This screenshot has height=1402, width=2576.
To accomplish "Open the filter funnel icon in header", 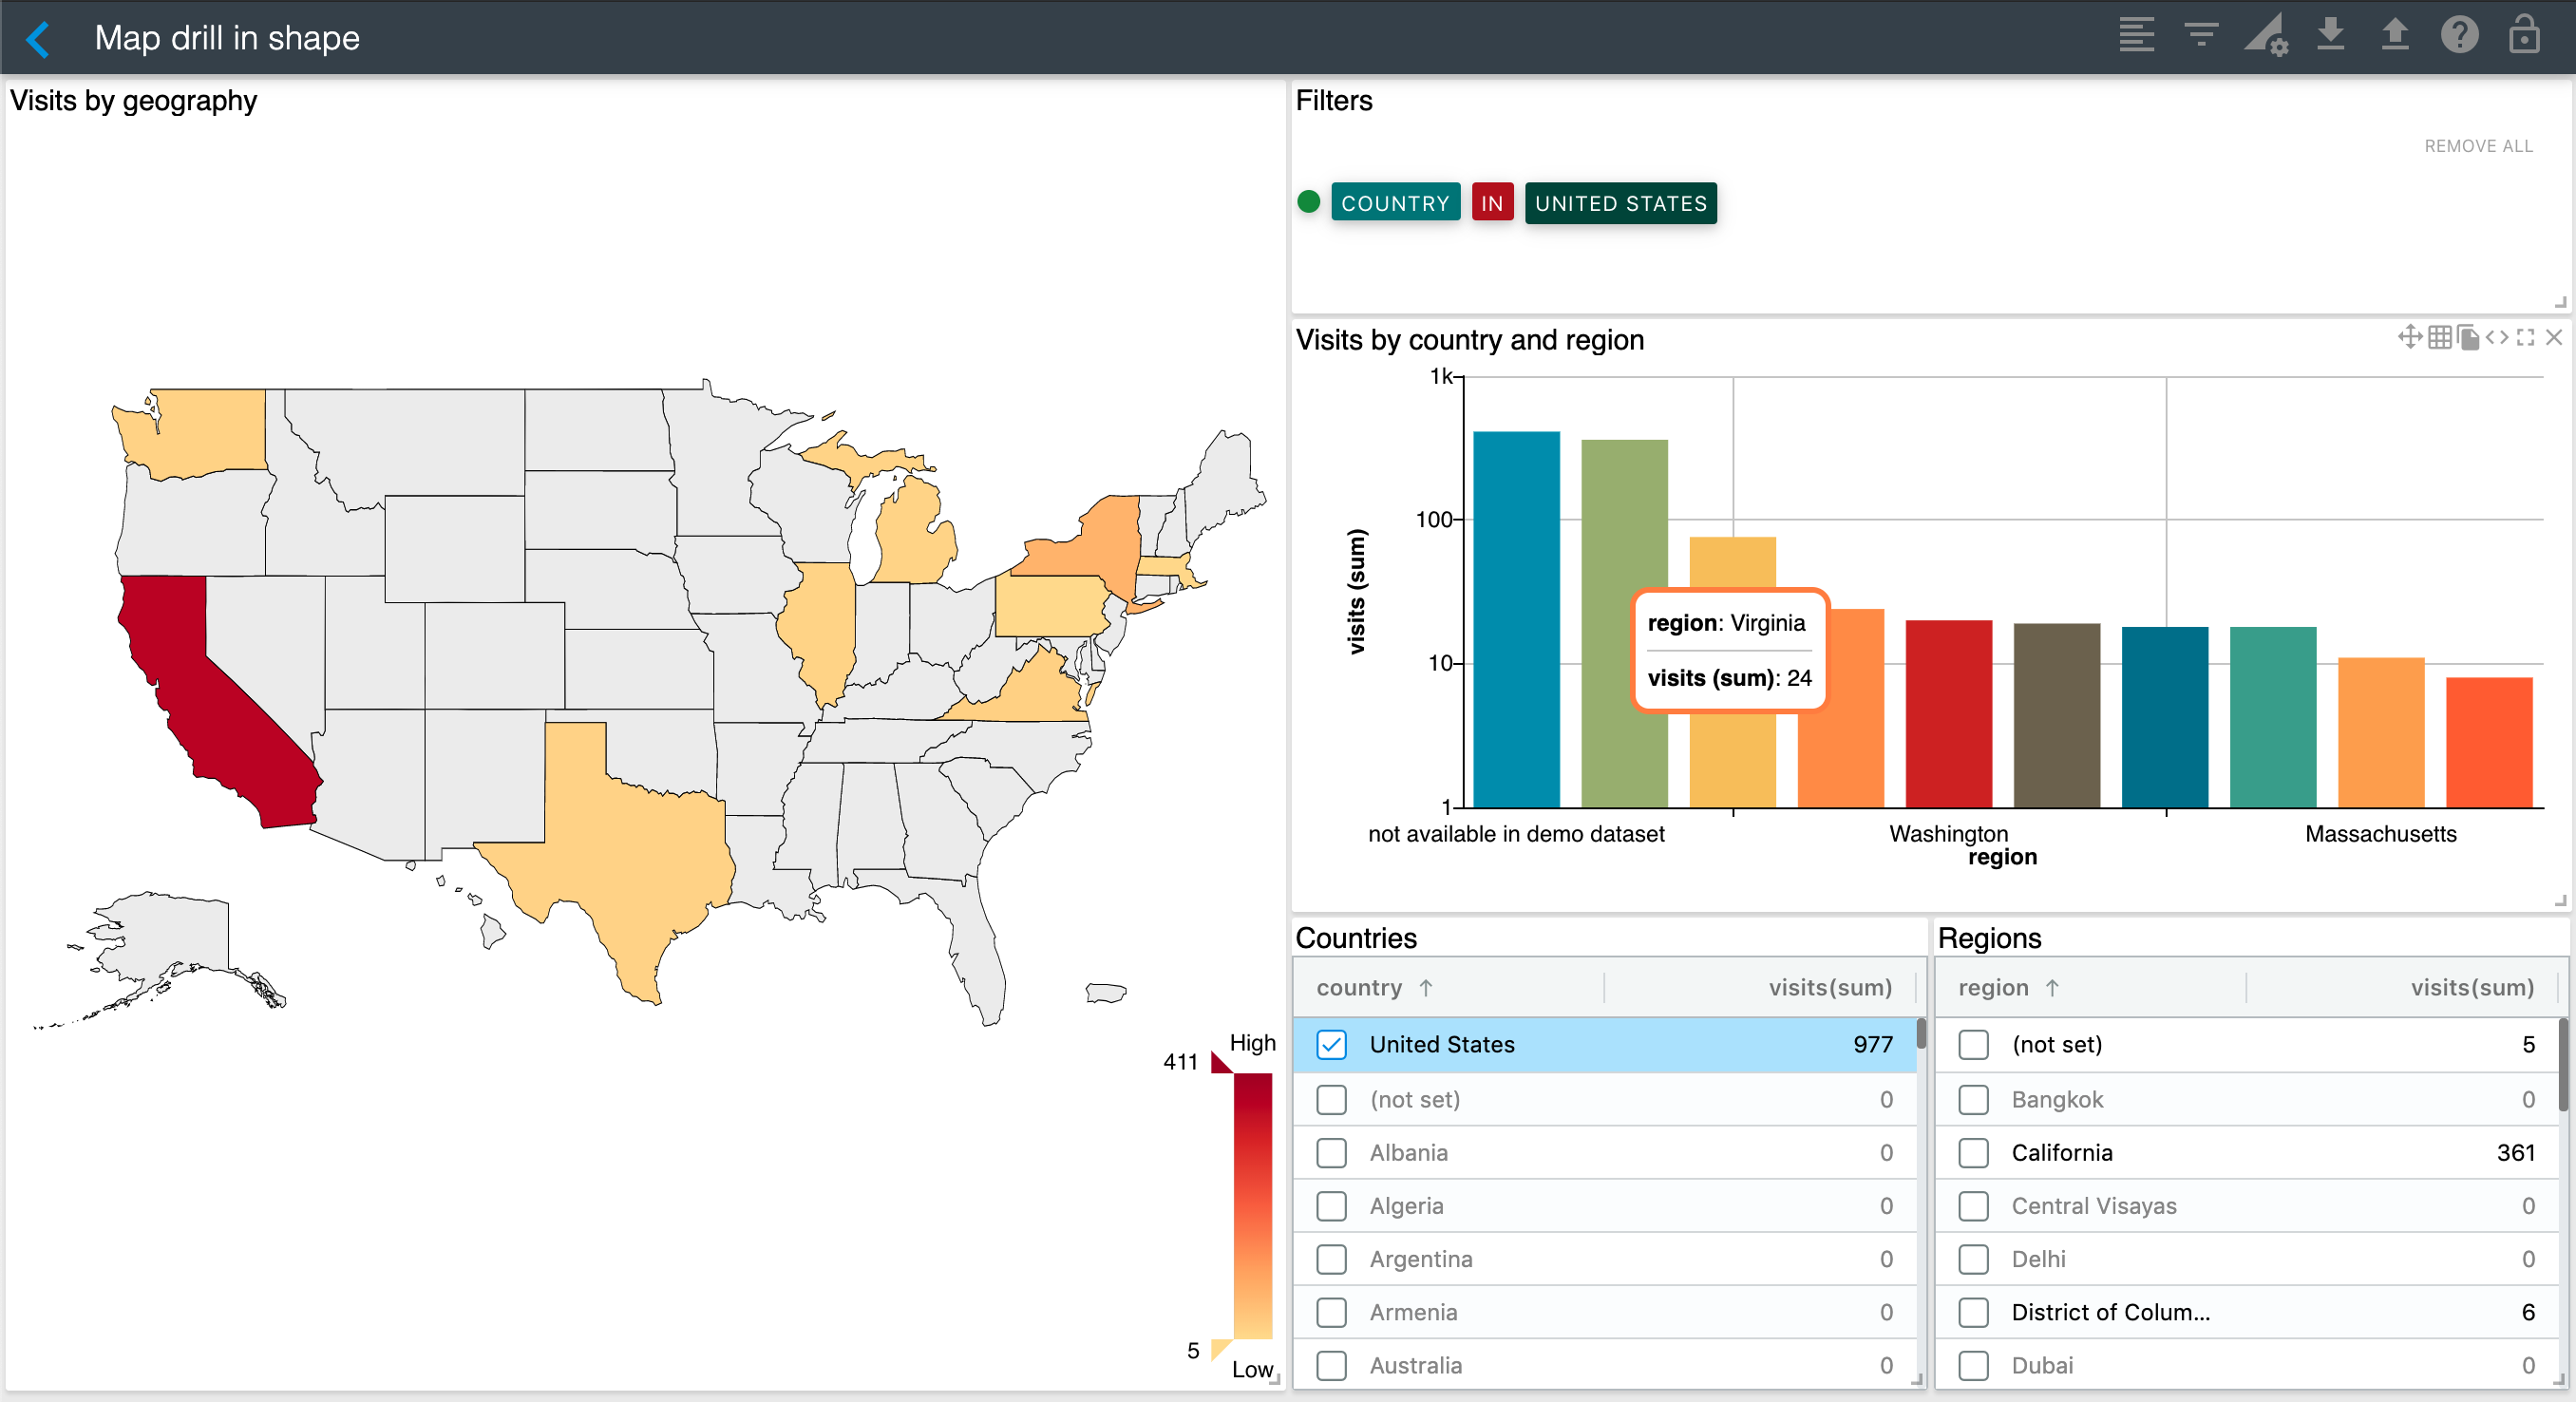I will coord(2201,36).
